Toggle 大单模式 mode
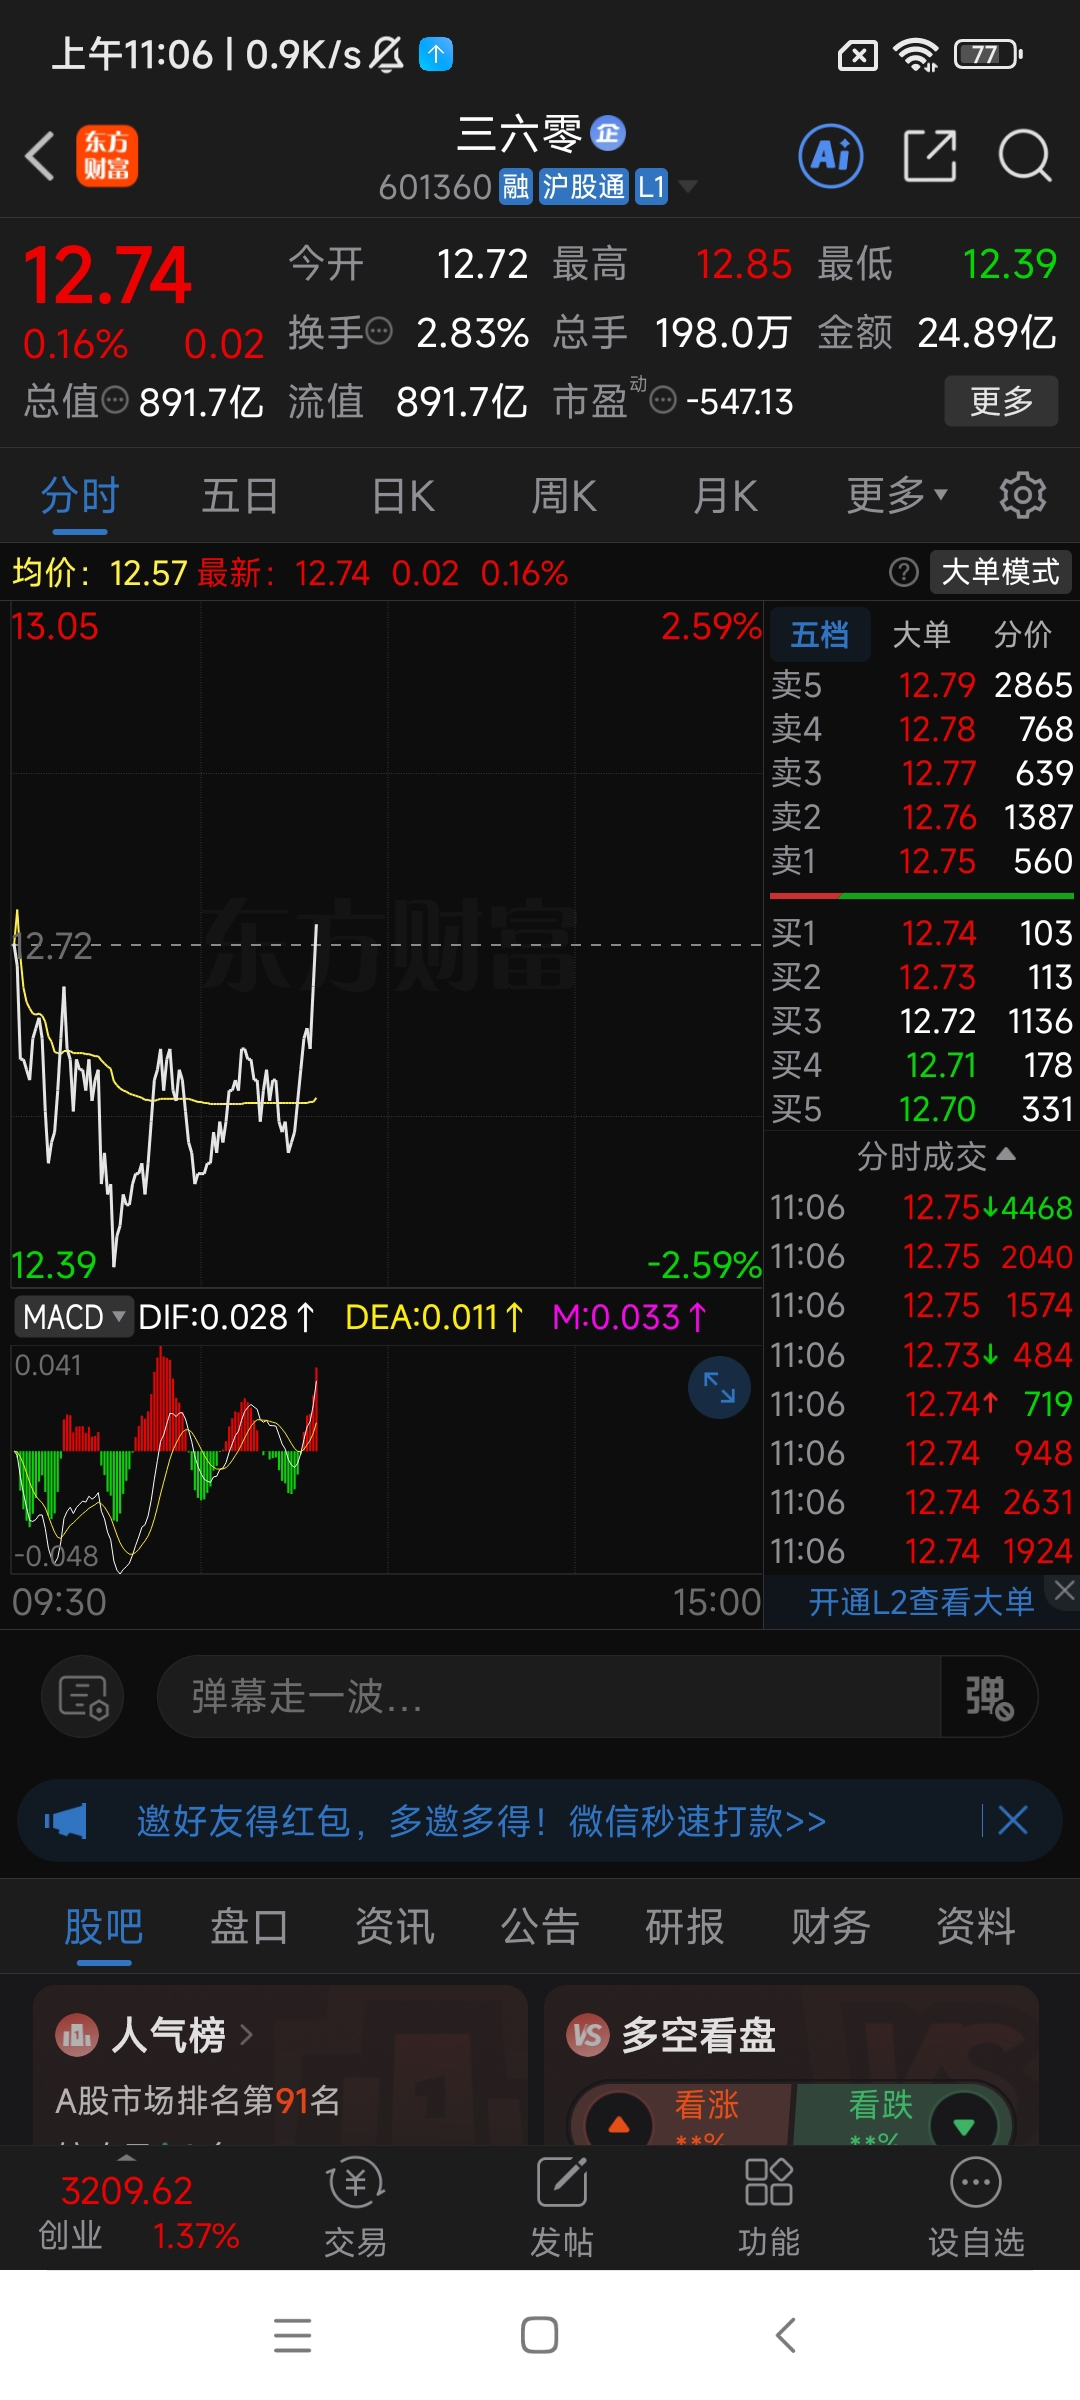The width and height of the screenshot is (1080, 2400). [x=1000, y=572]
